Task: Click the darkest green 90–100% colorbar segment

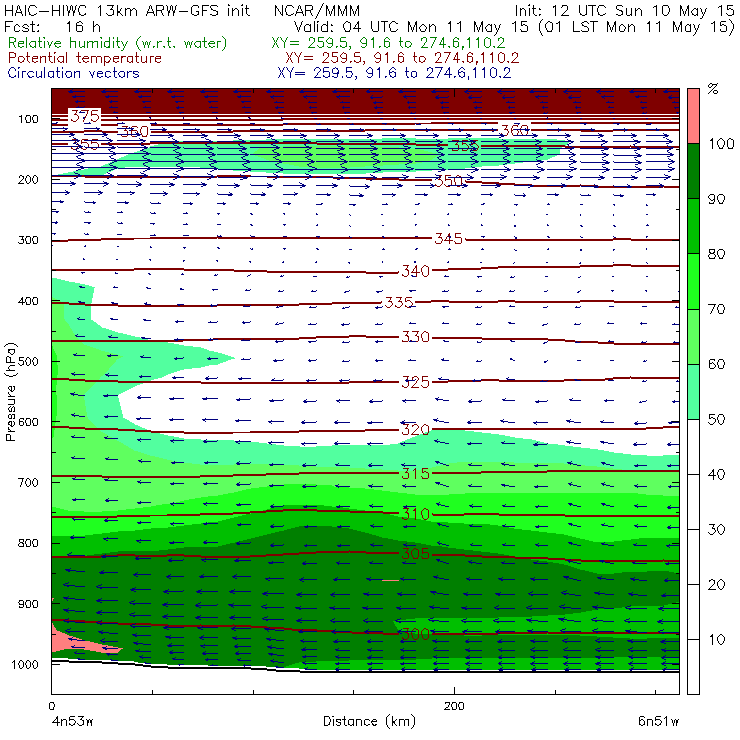Action: 693,171
